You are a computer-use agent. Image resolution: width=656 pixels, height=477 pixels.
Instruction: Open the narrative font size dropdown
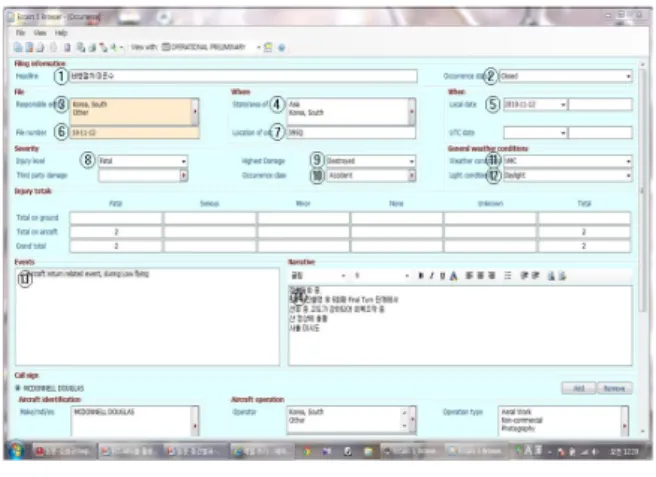click(x=407, y=276)
